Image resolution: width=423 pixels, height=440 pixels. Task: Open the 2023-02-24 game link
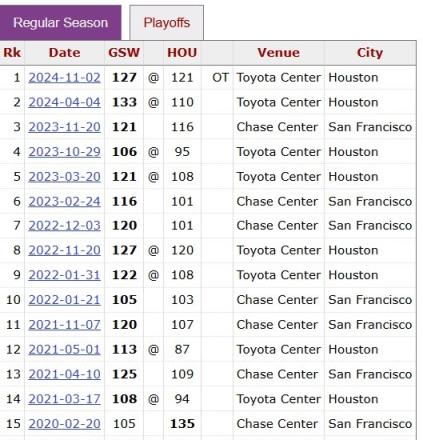[x=64, y=201]
